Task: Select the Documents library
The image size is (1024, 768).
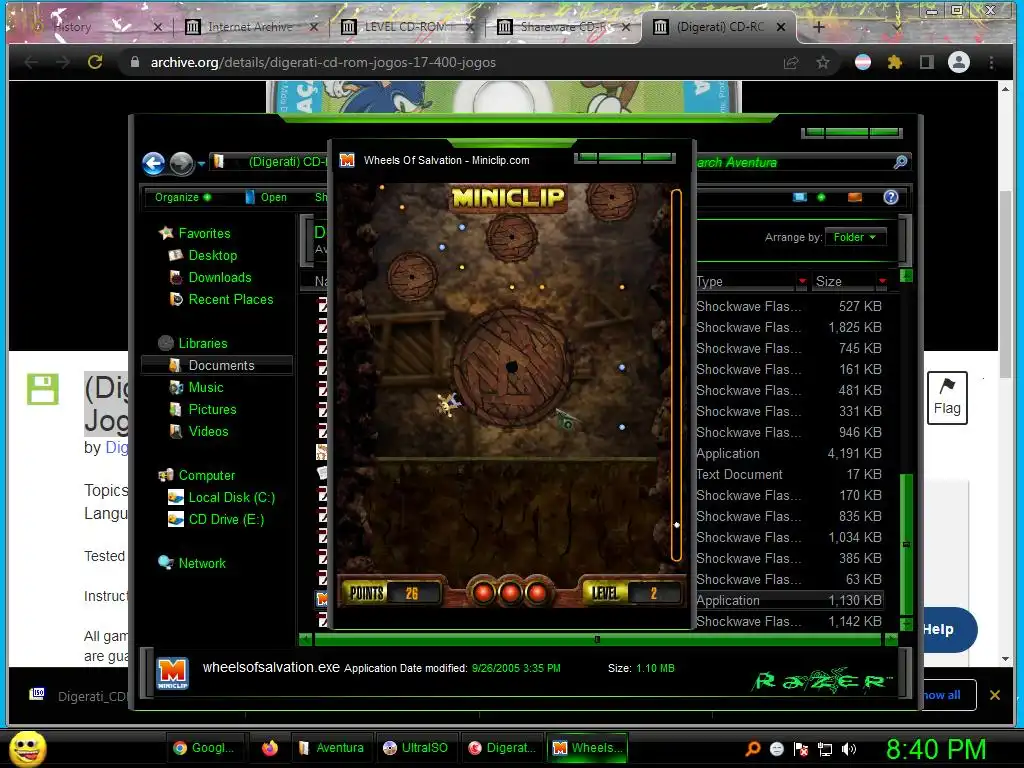Action: coord(217,366)
